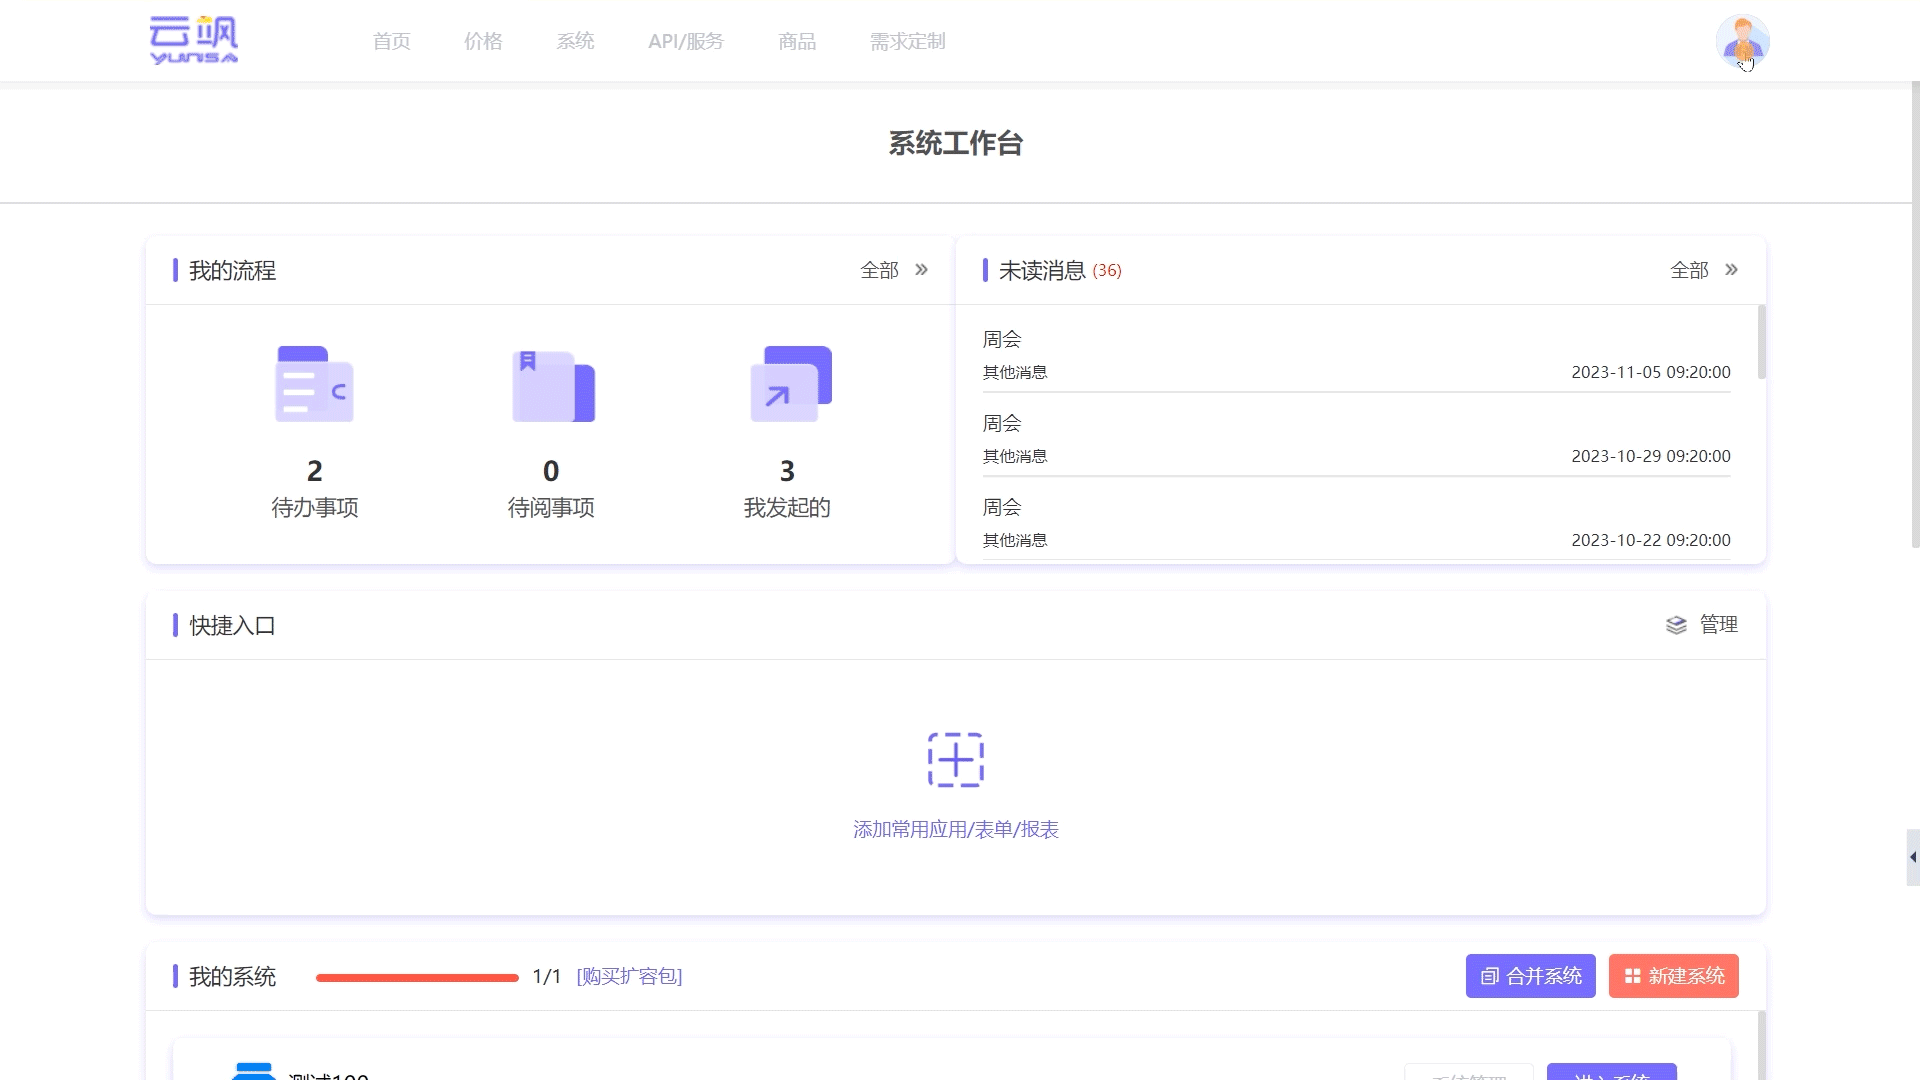Click the unread count (36)

[x=1107, y=271]
